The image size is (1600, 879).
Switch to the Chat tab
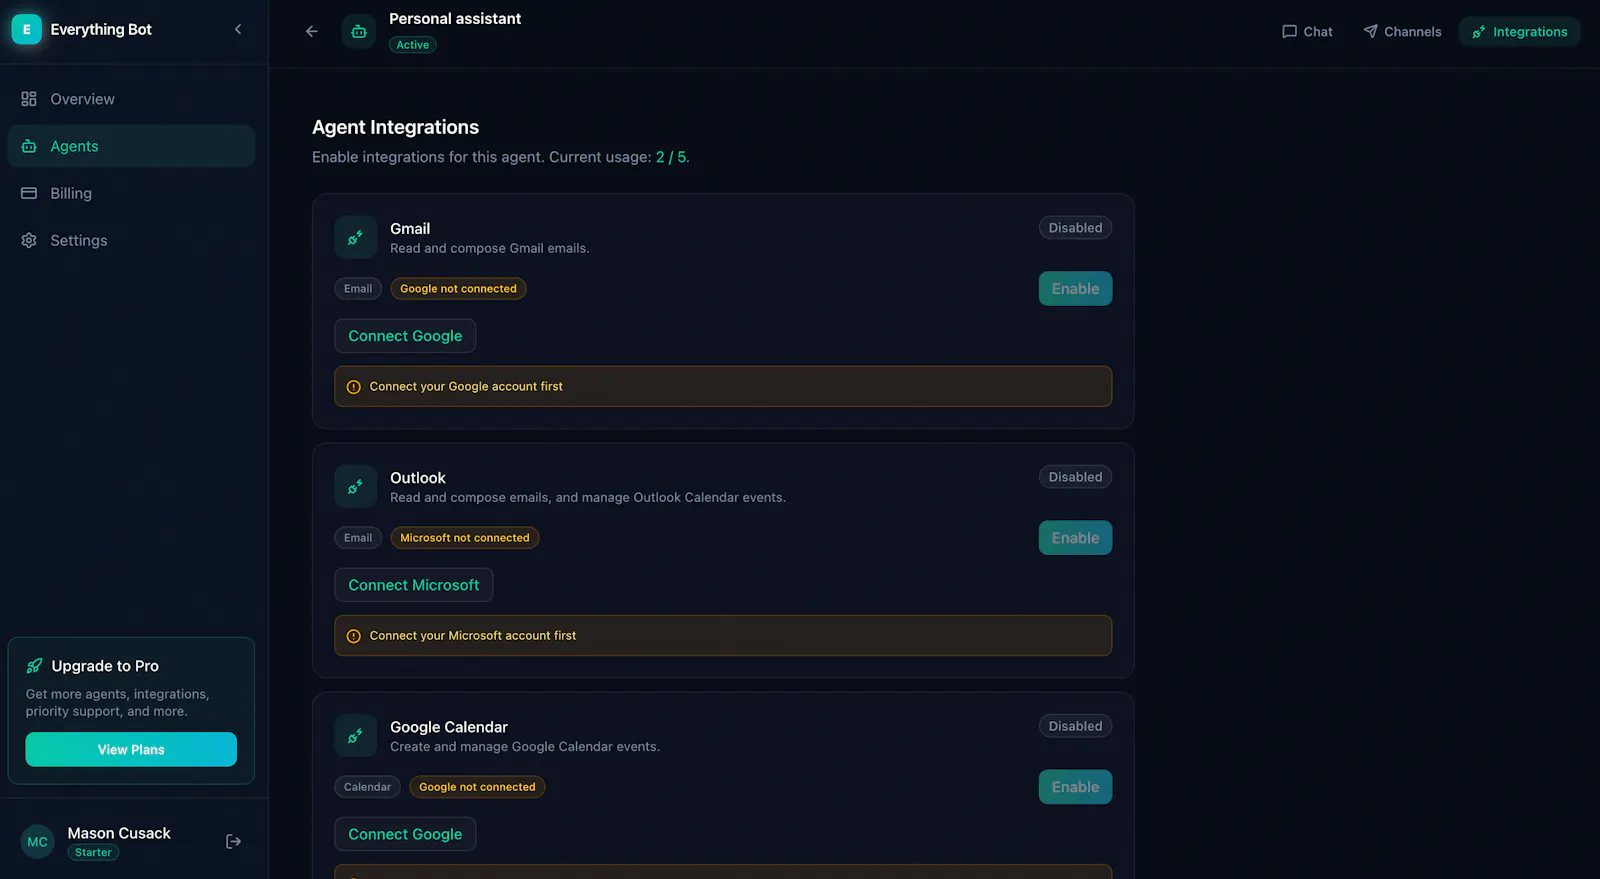[1307, 32]
